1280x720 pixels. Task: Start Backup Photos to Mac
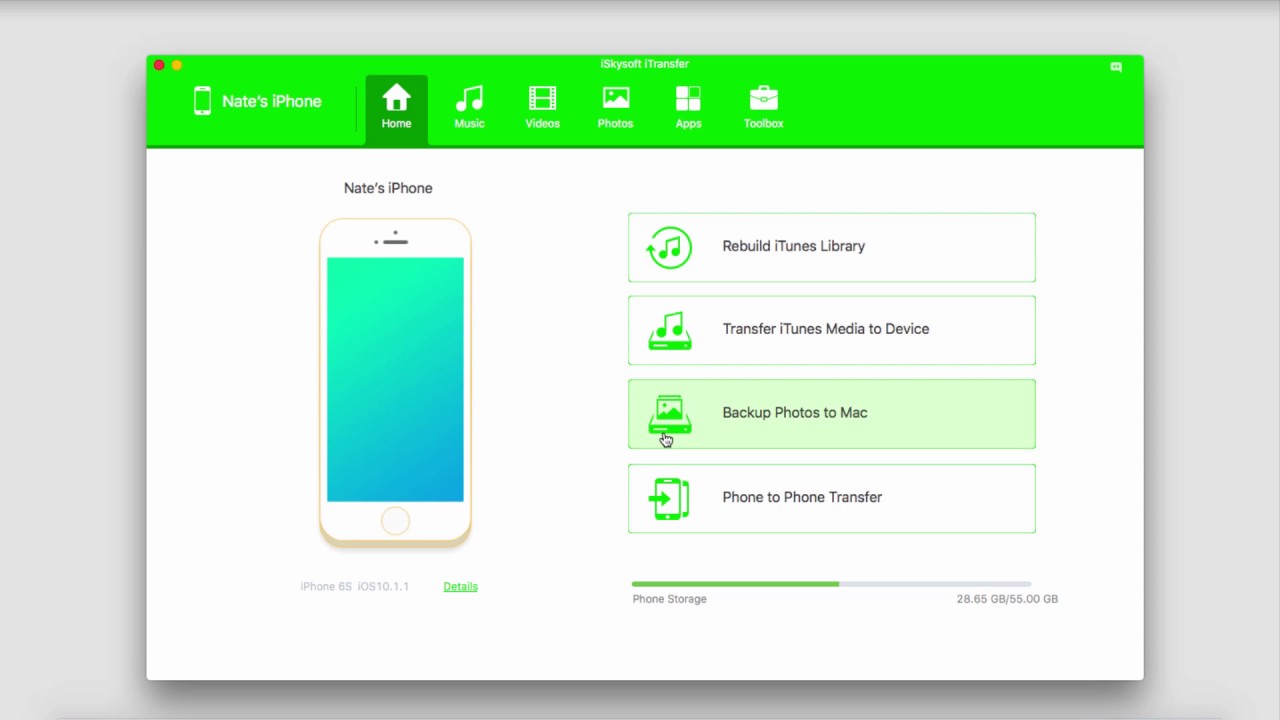(x=832, y=414)
